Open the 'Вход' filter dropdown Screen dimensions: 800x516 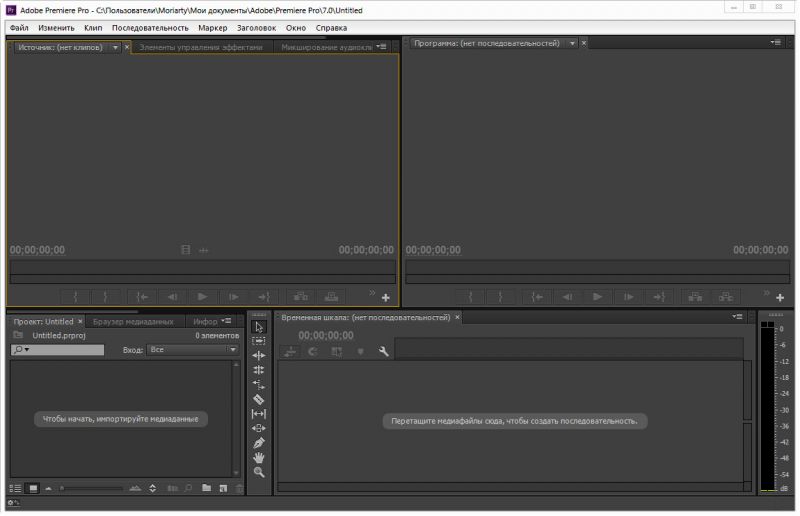[192, 350]
